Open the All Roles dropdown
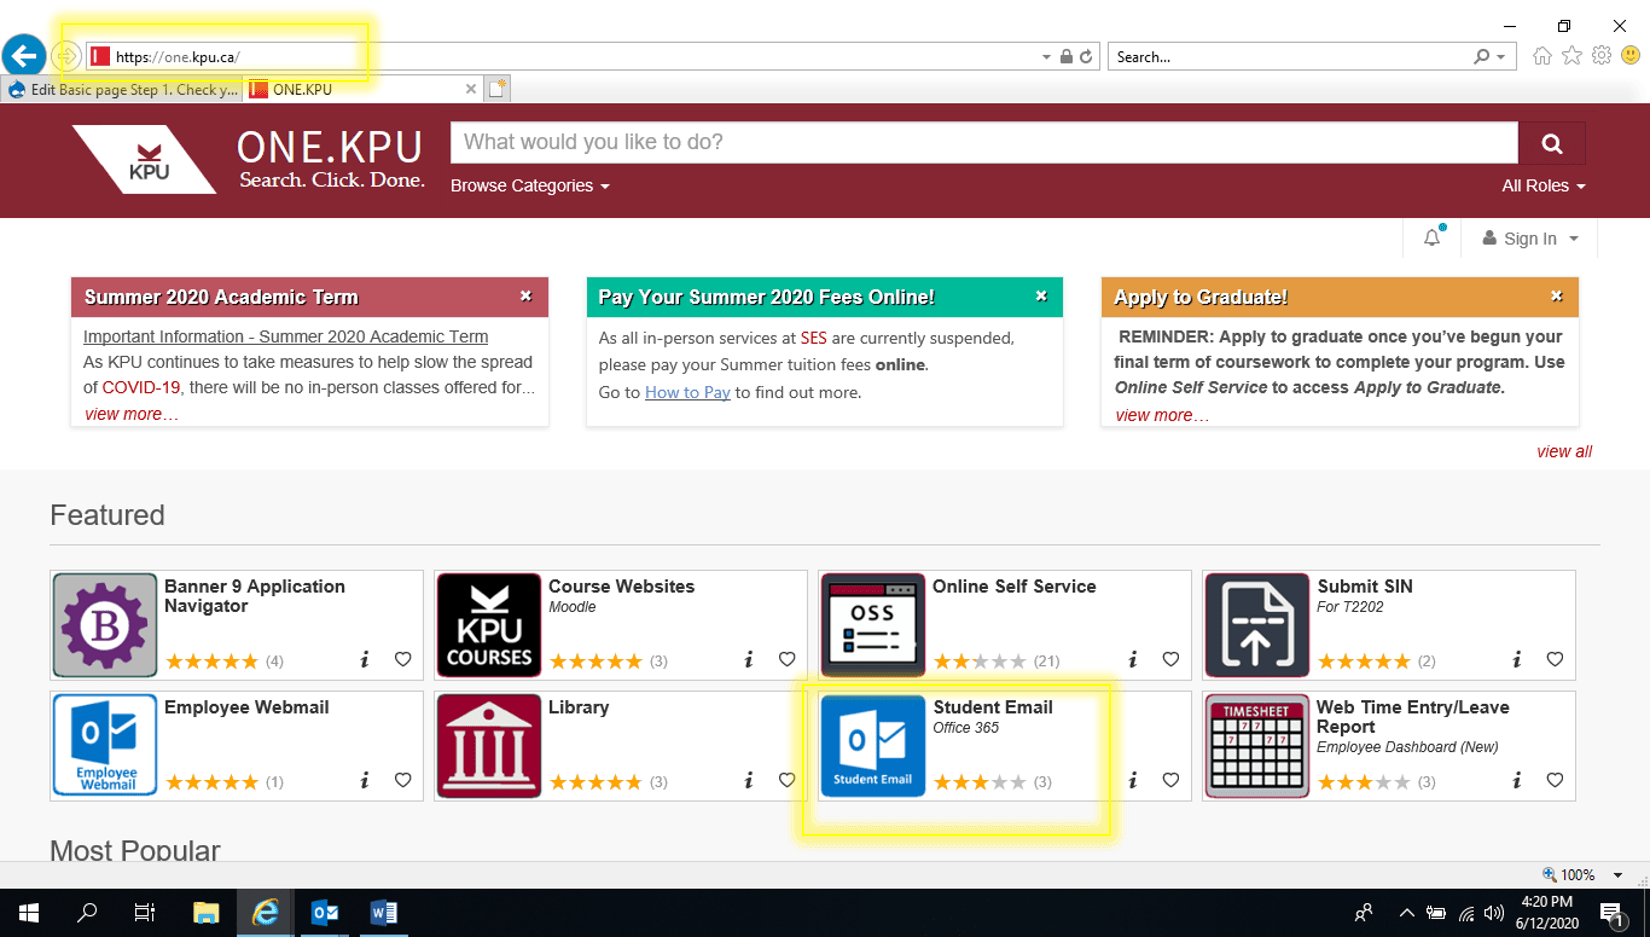 coord(1543,185)
